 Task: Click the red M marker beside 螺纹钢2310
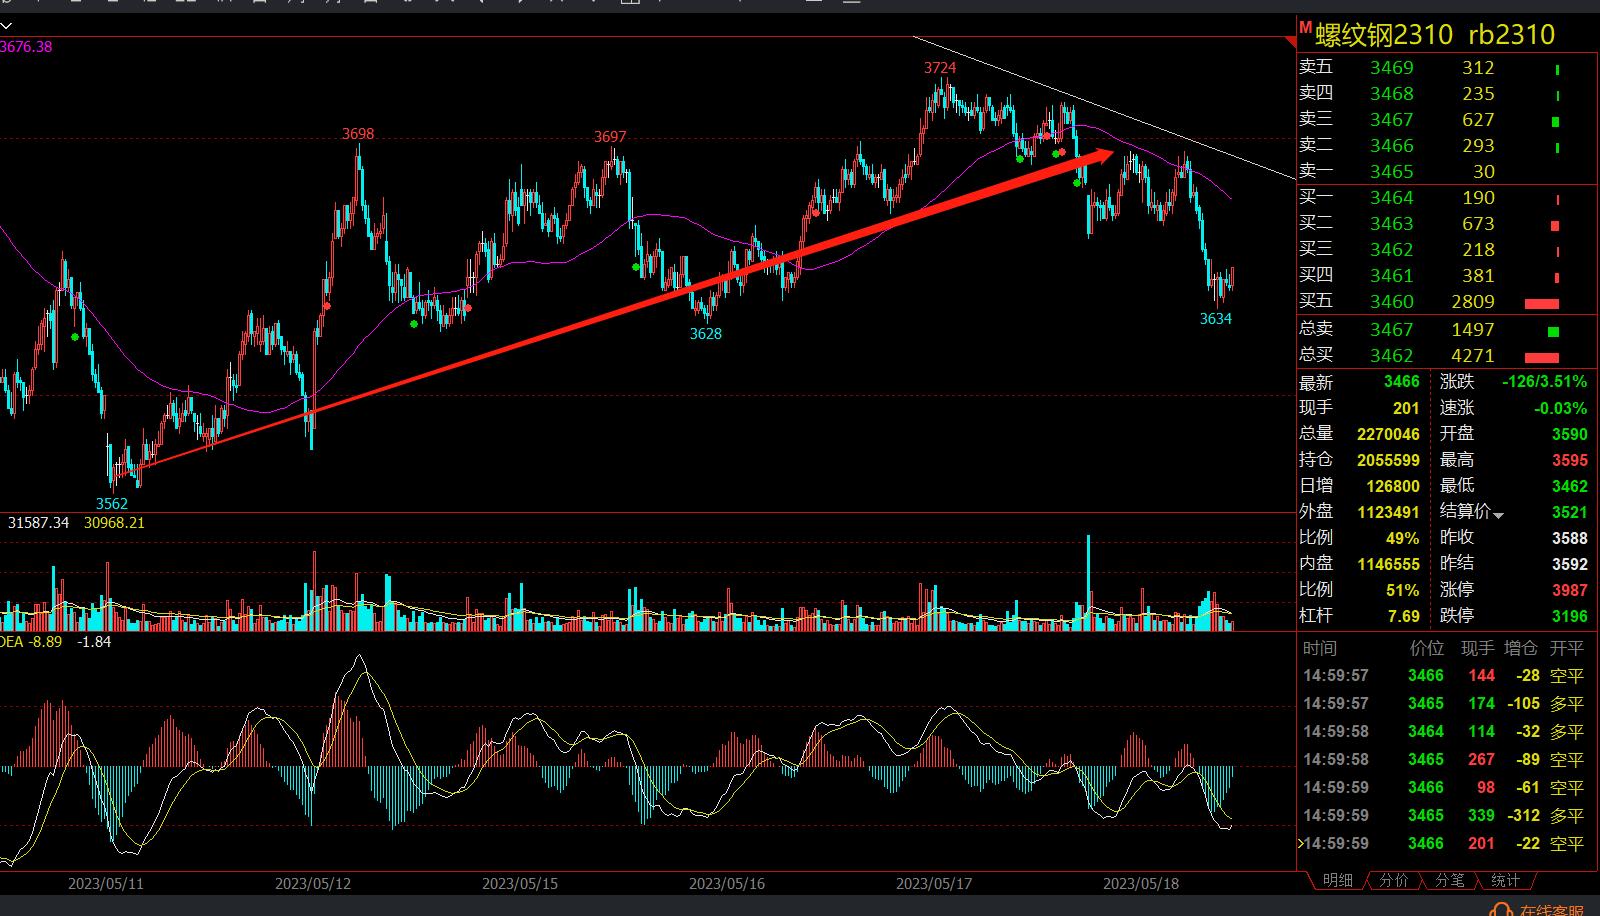click(x=1305, y=28)
